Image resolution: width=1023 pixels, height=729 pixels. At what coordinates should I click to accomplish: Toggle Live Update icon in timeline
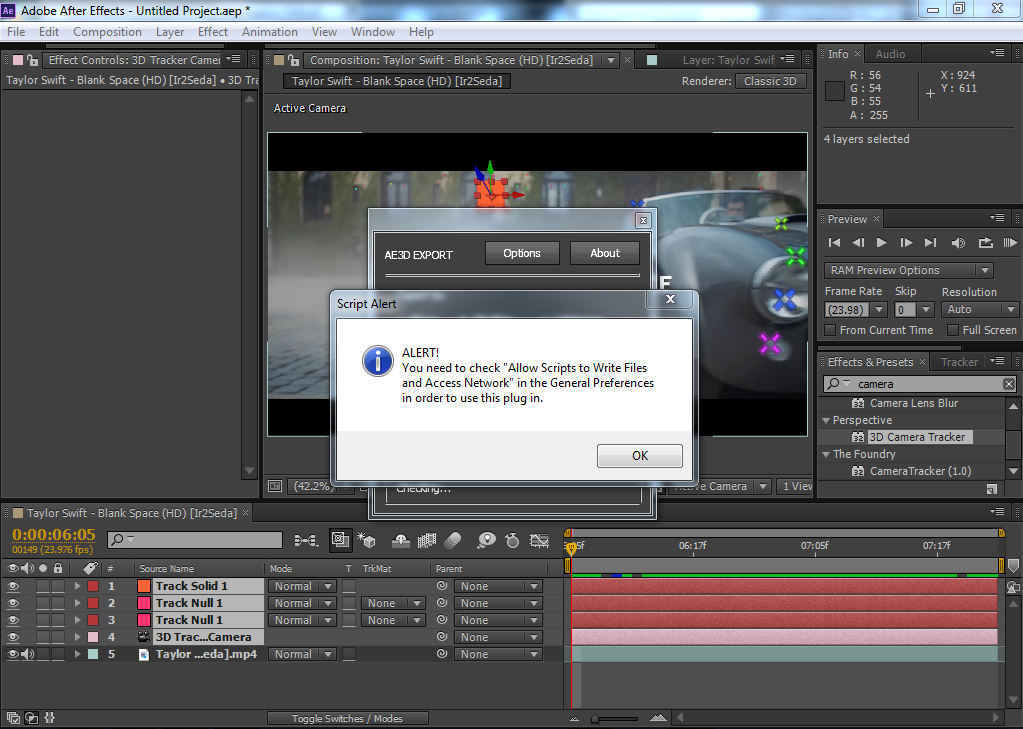(x=339, y=540)
